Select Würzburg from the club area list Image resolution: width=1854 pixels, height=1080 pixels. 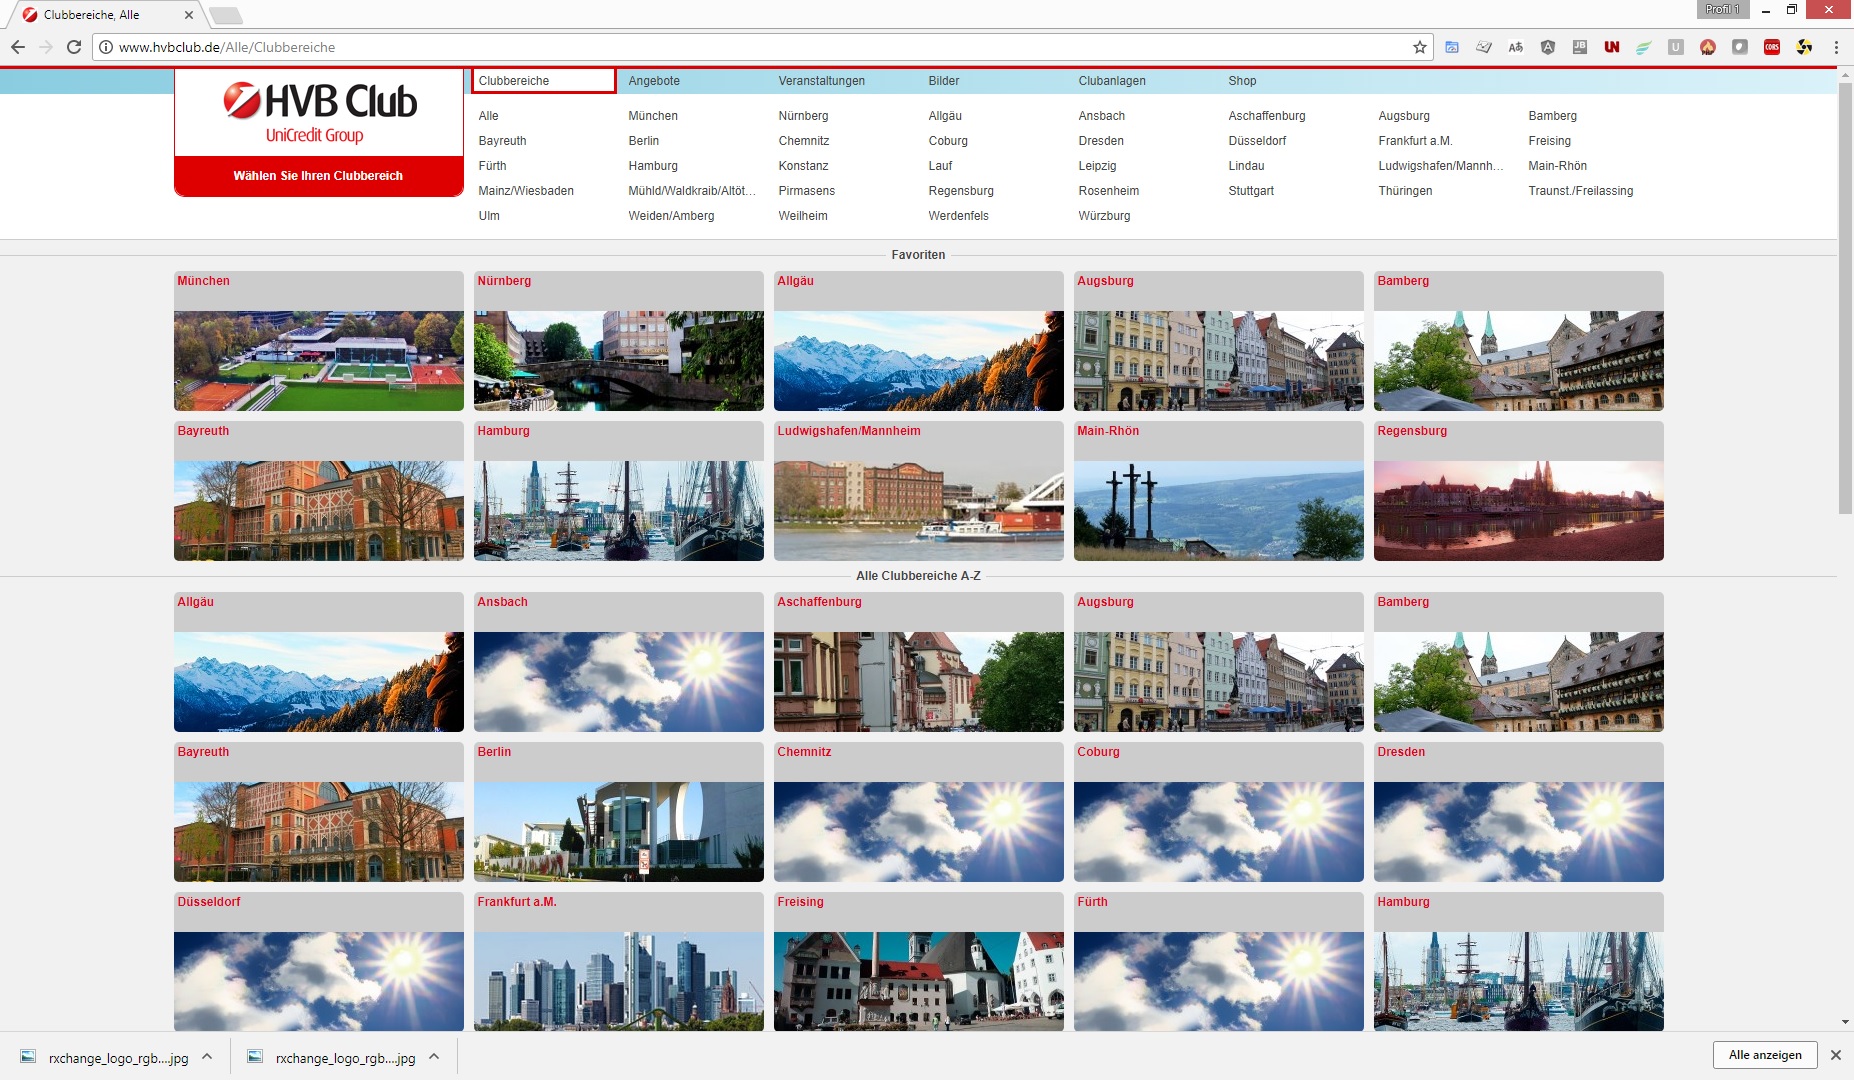pyautogui.click(x=1104, y=216)
